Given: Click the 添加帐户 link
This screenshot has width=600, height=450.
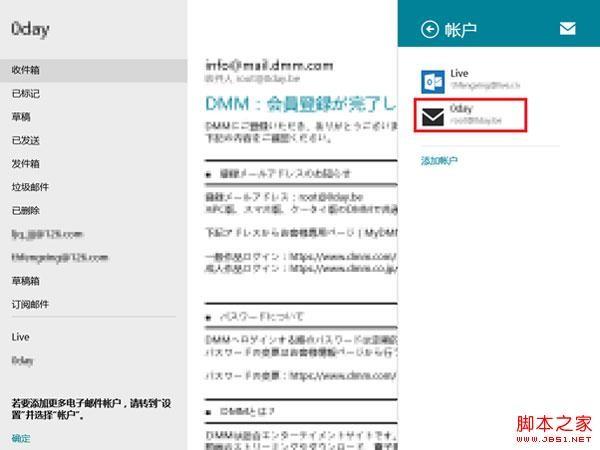Looking at the screenshot, I should click(x=439, y=161).
